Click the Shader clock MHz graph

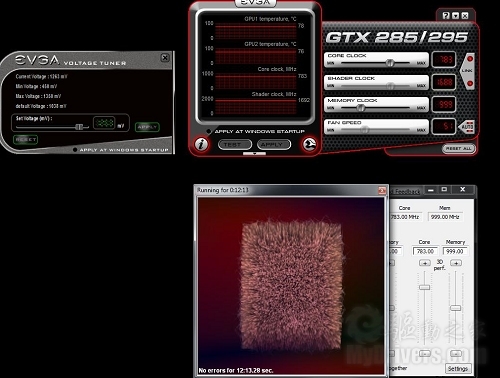click(256, 106)
